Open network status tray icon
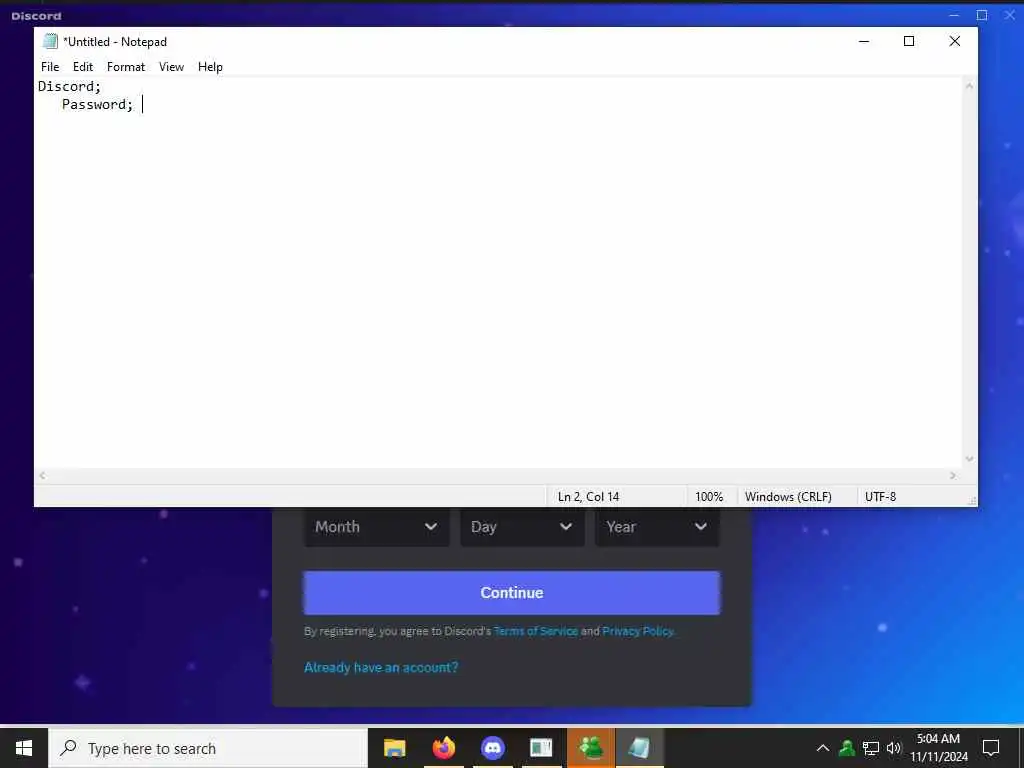The image size is (1024, 768). coord(871,748)
